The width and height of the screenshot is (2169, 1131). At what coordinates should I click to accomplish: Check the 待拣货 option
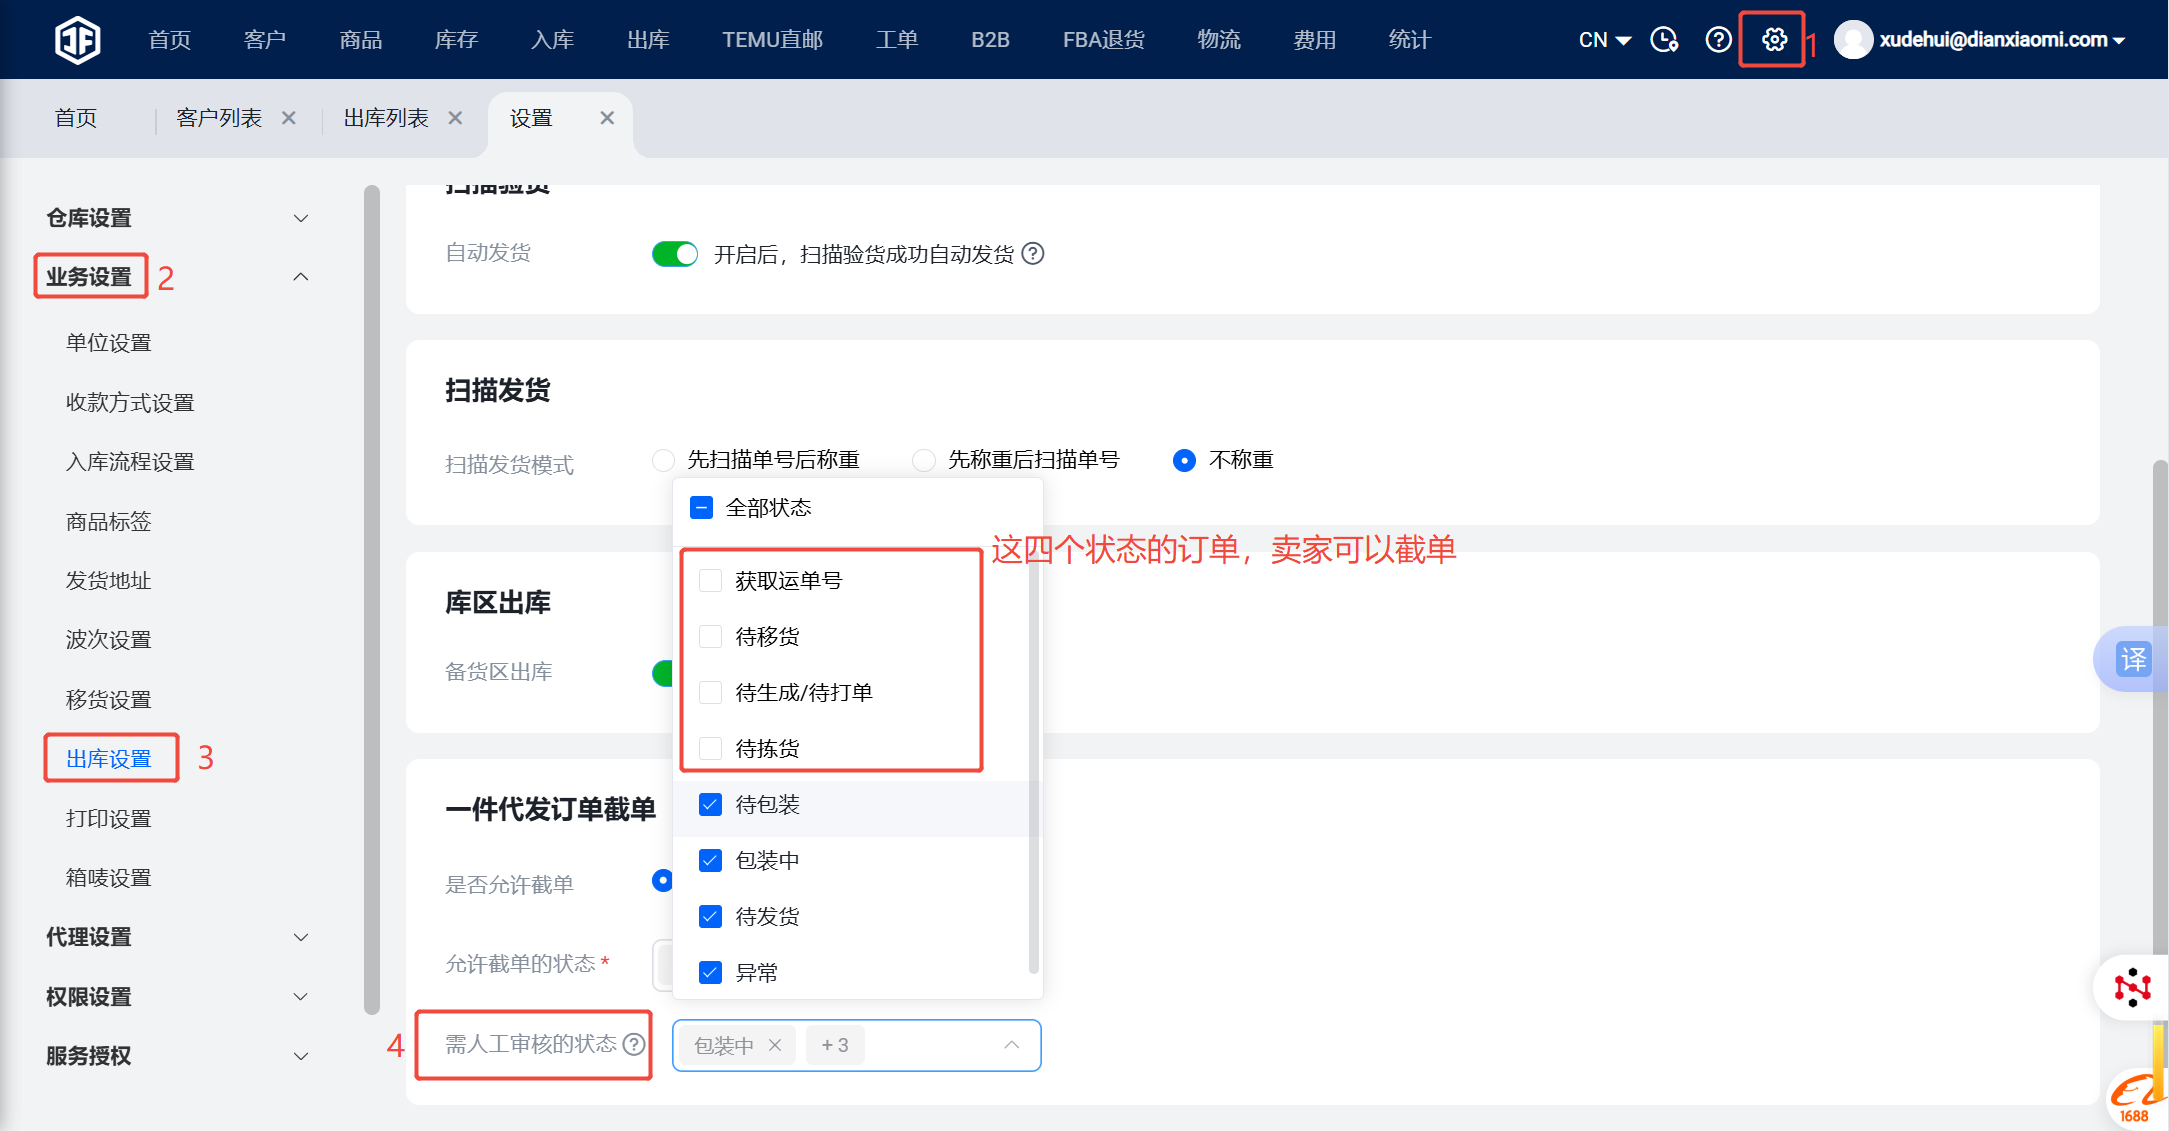pyautogui.click(x=711, y=749)
